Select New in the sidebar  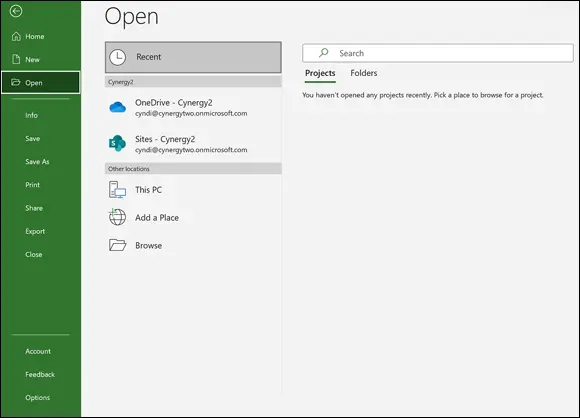pyautogui.click(x=41, y=59)
